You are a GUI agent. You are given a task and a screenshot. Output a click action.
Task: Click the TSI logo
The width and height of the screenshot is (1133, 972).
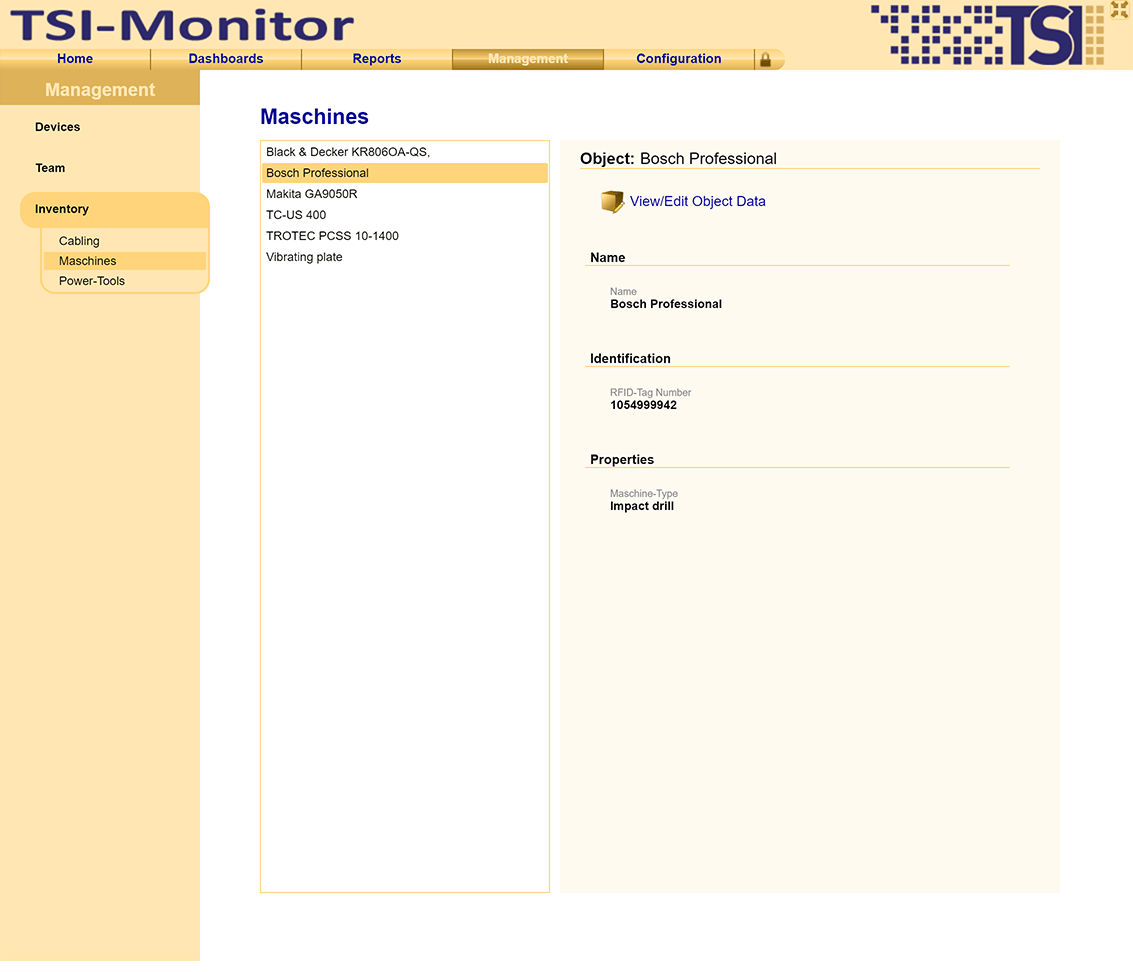click(x=987, y=35)
